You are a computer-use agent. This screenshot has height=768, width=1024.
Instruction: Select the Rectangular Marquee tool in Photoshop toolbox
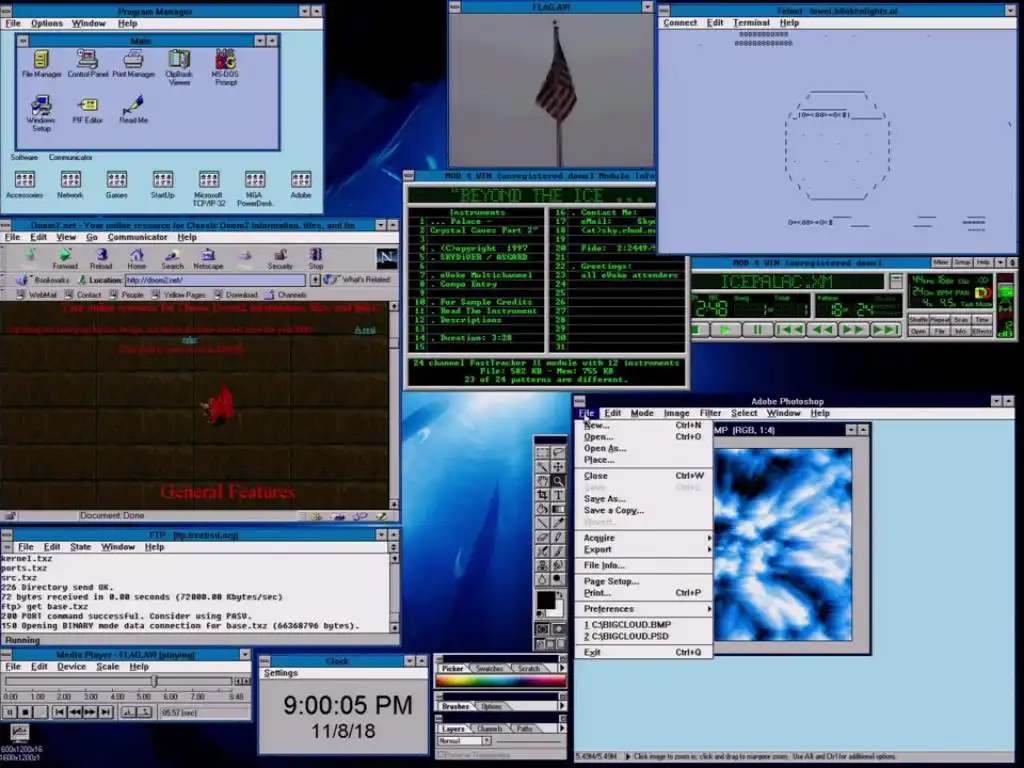pyautogui.click(x=542, y=452)
